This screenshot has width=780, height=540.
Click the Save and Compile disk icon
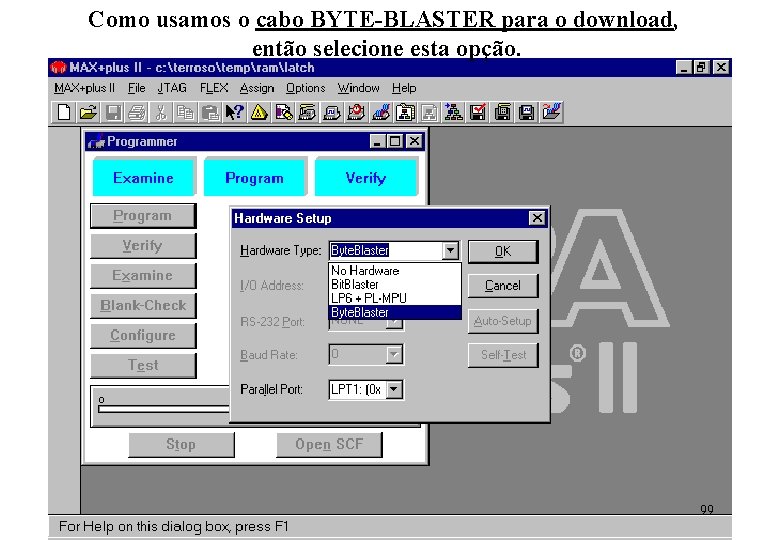pyautogui.click(x=502, y=112)
